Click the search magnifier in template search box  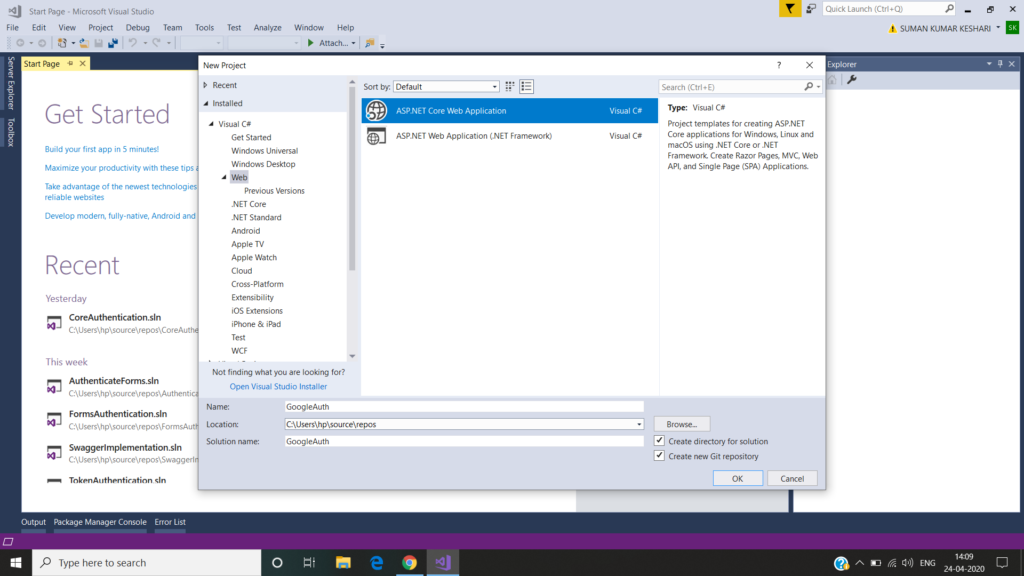pyautogui.click(x=808, y=87)
